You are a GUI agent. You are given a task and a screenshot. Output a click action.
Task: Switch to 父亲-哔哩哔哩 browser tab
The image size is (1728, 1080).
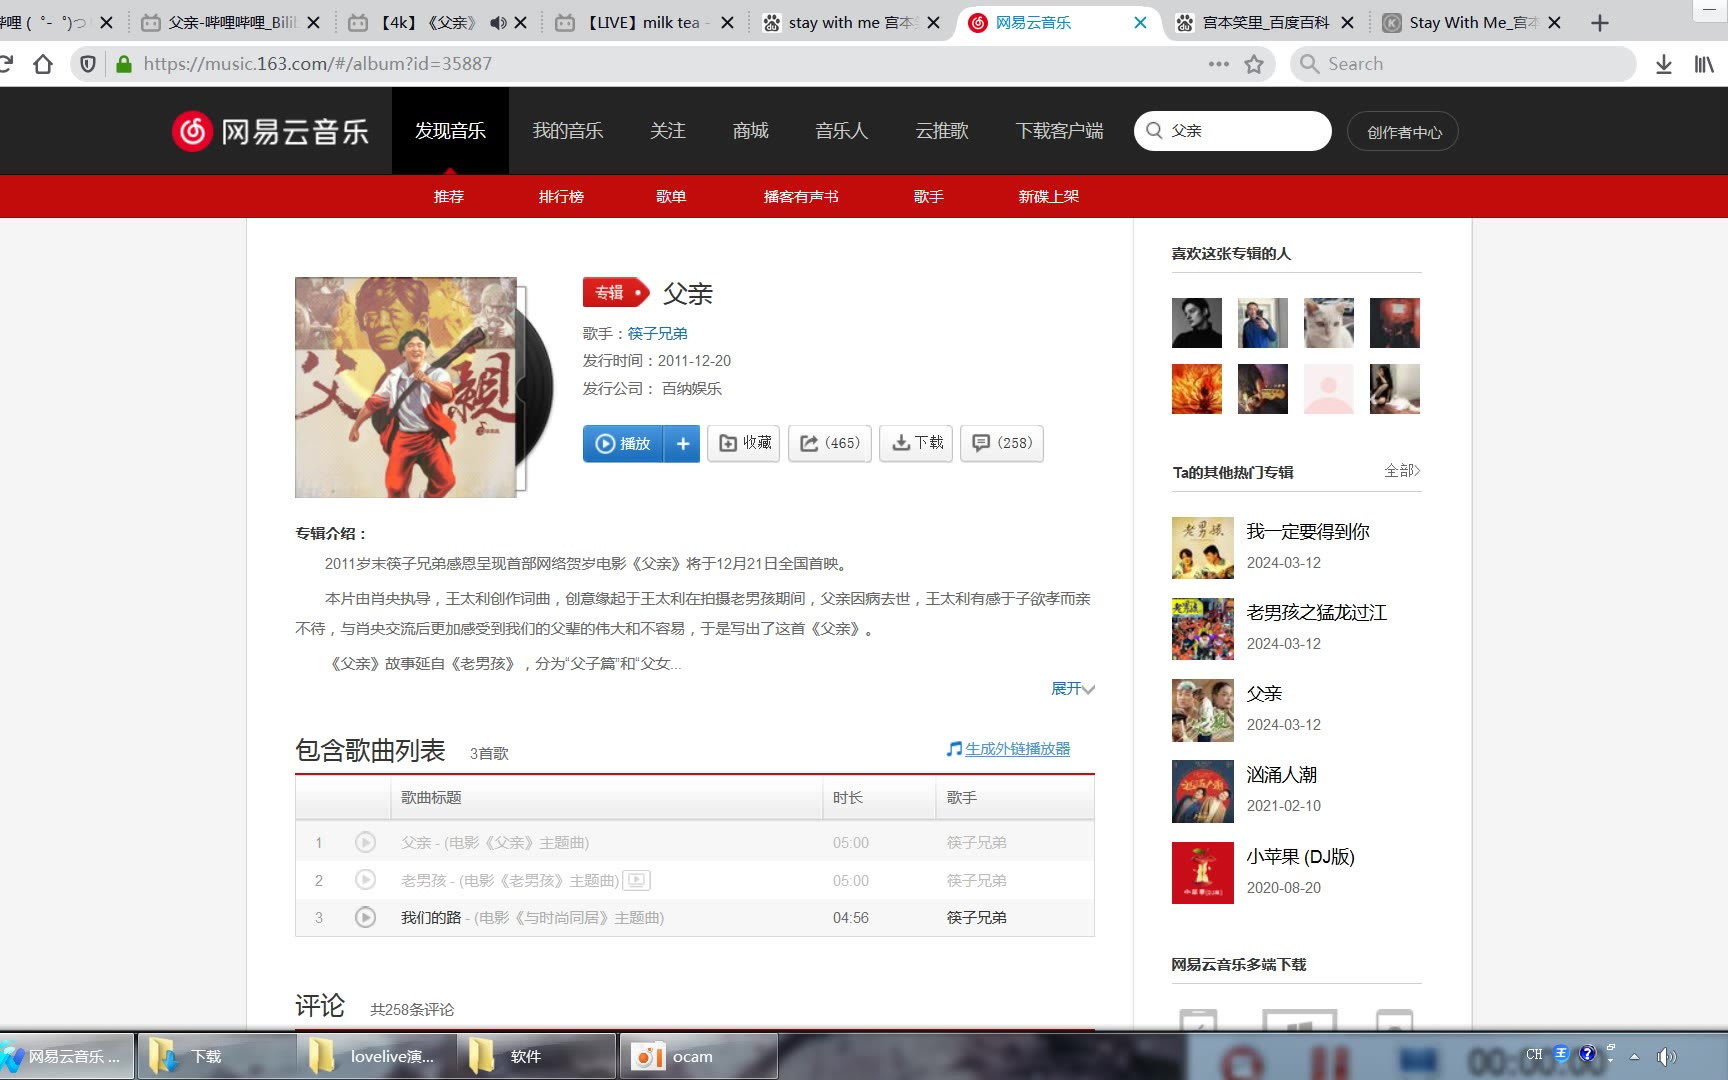(231, 22)
